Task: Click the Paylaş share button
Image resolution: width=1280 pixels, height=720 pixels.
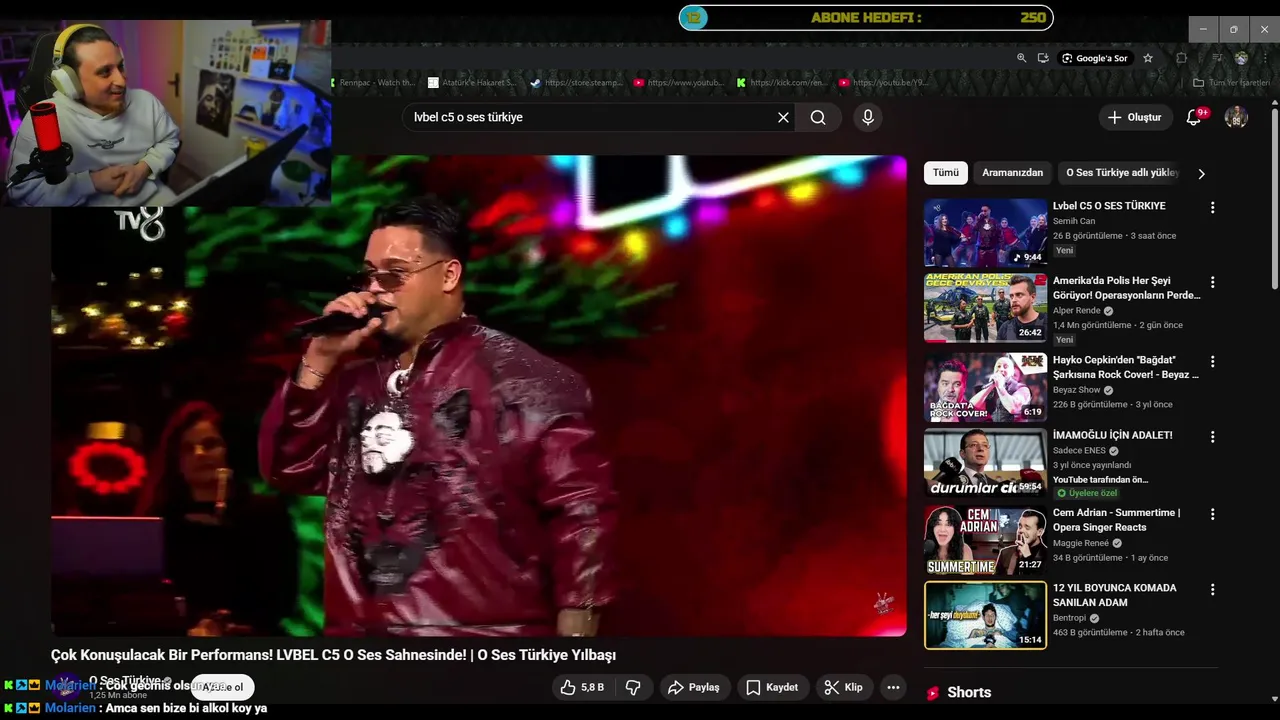Action: (694, 687)
